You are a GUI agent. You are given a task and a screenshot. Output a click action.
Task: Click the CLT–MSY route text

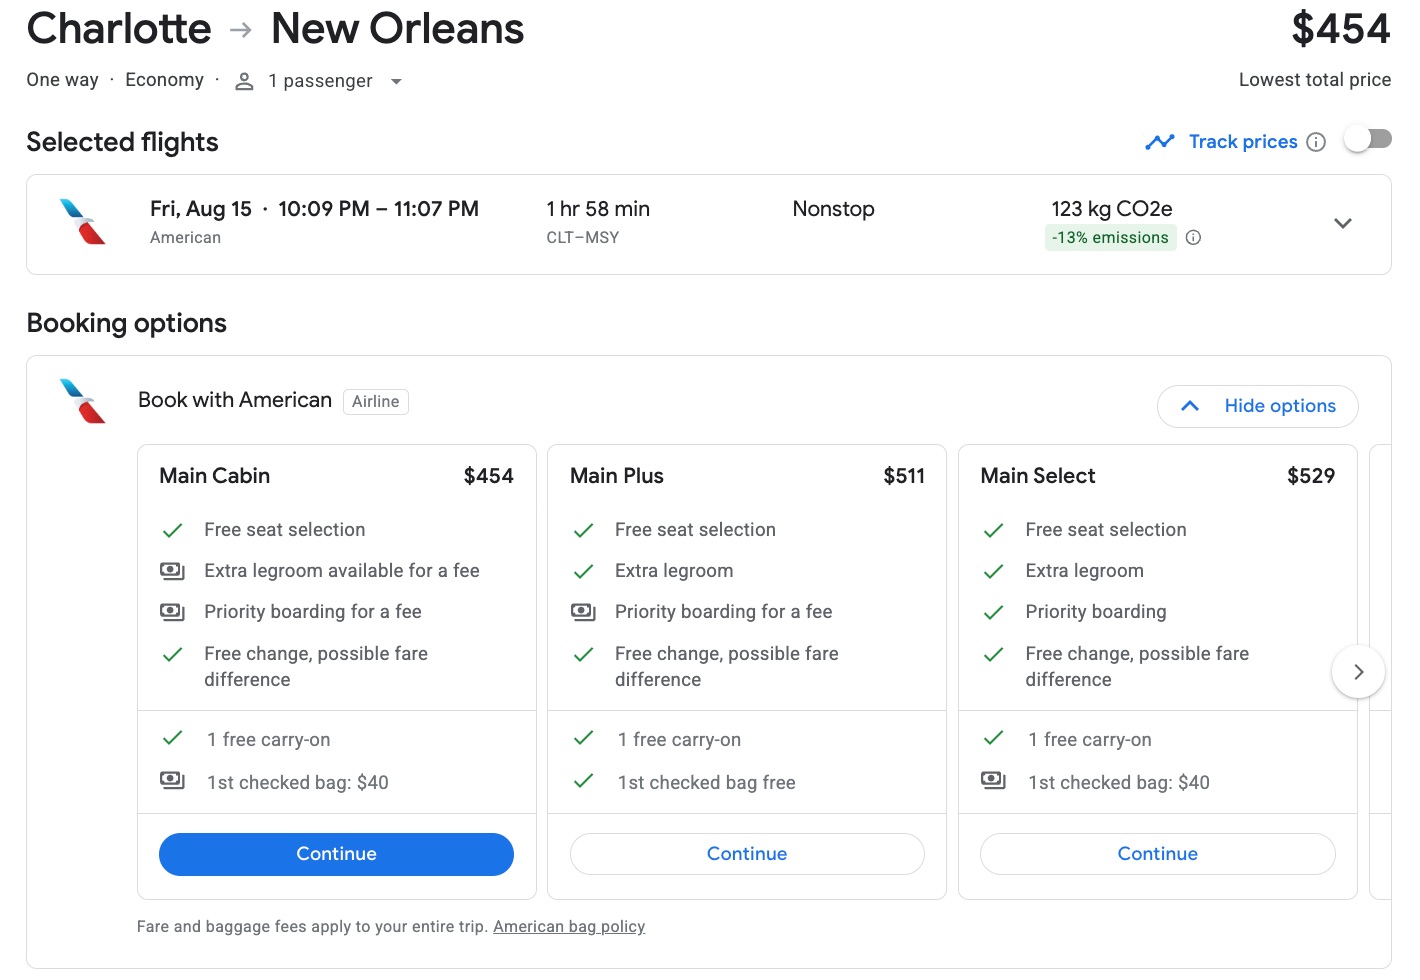click(x=583, y=238)
